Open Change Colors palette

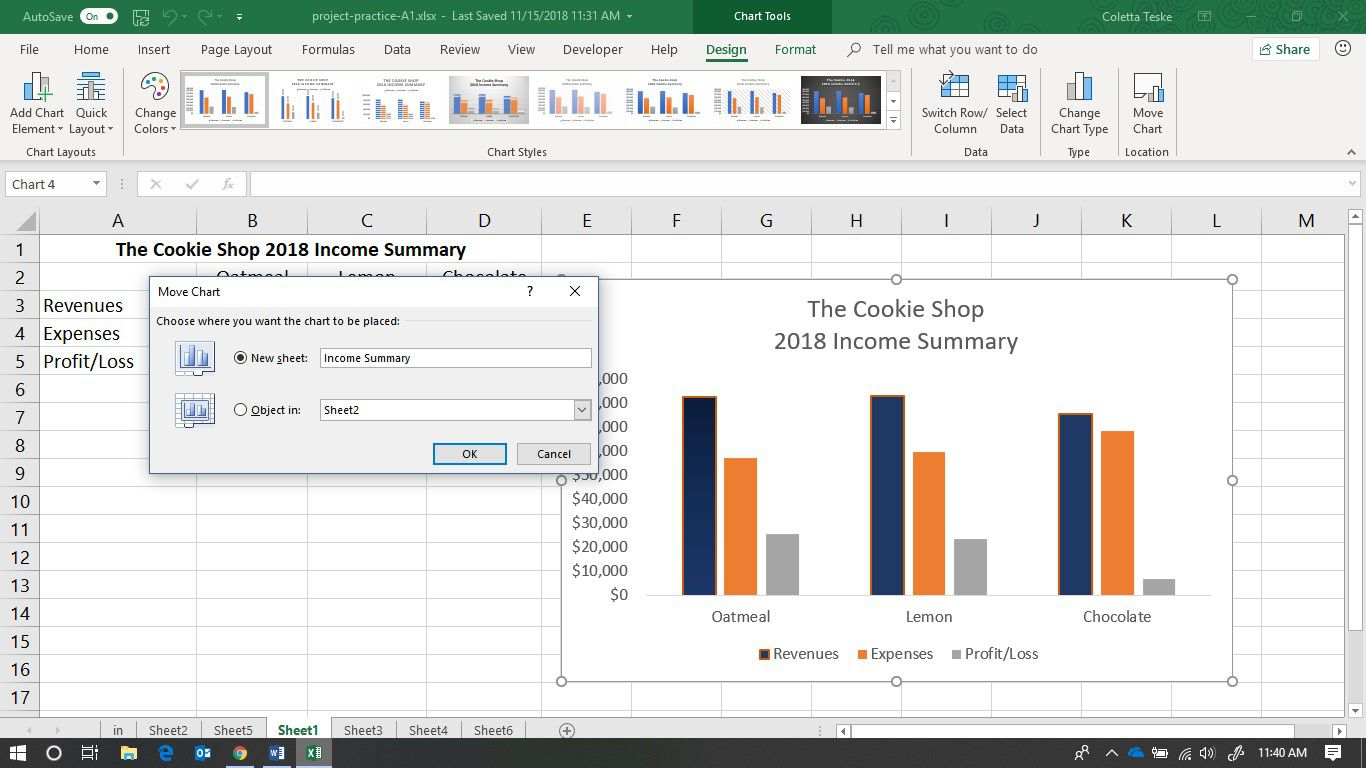155,104
